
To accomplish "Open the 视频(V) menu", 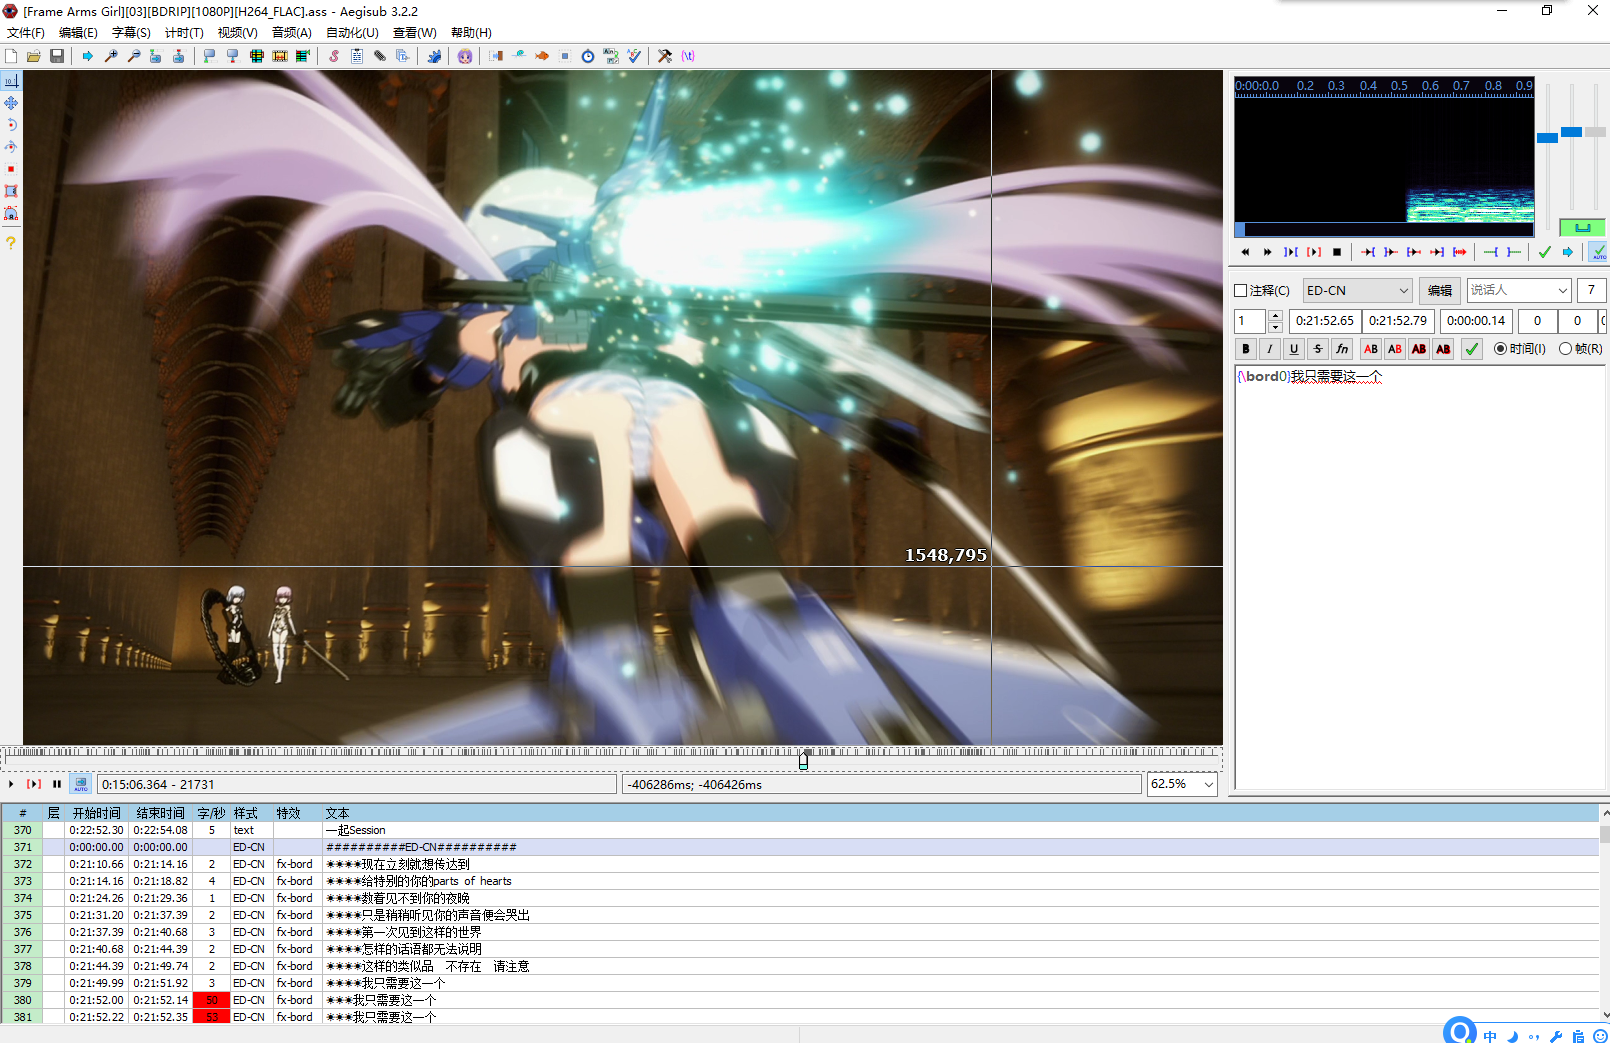I will click(237, 33).
